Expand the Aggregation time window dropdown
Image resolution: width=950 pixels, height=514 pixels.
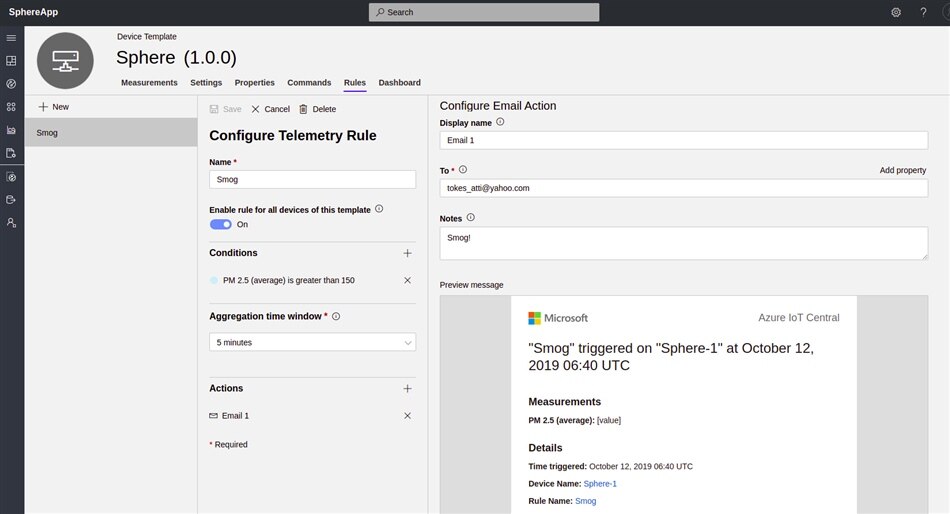coord(312,343)
